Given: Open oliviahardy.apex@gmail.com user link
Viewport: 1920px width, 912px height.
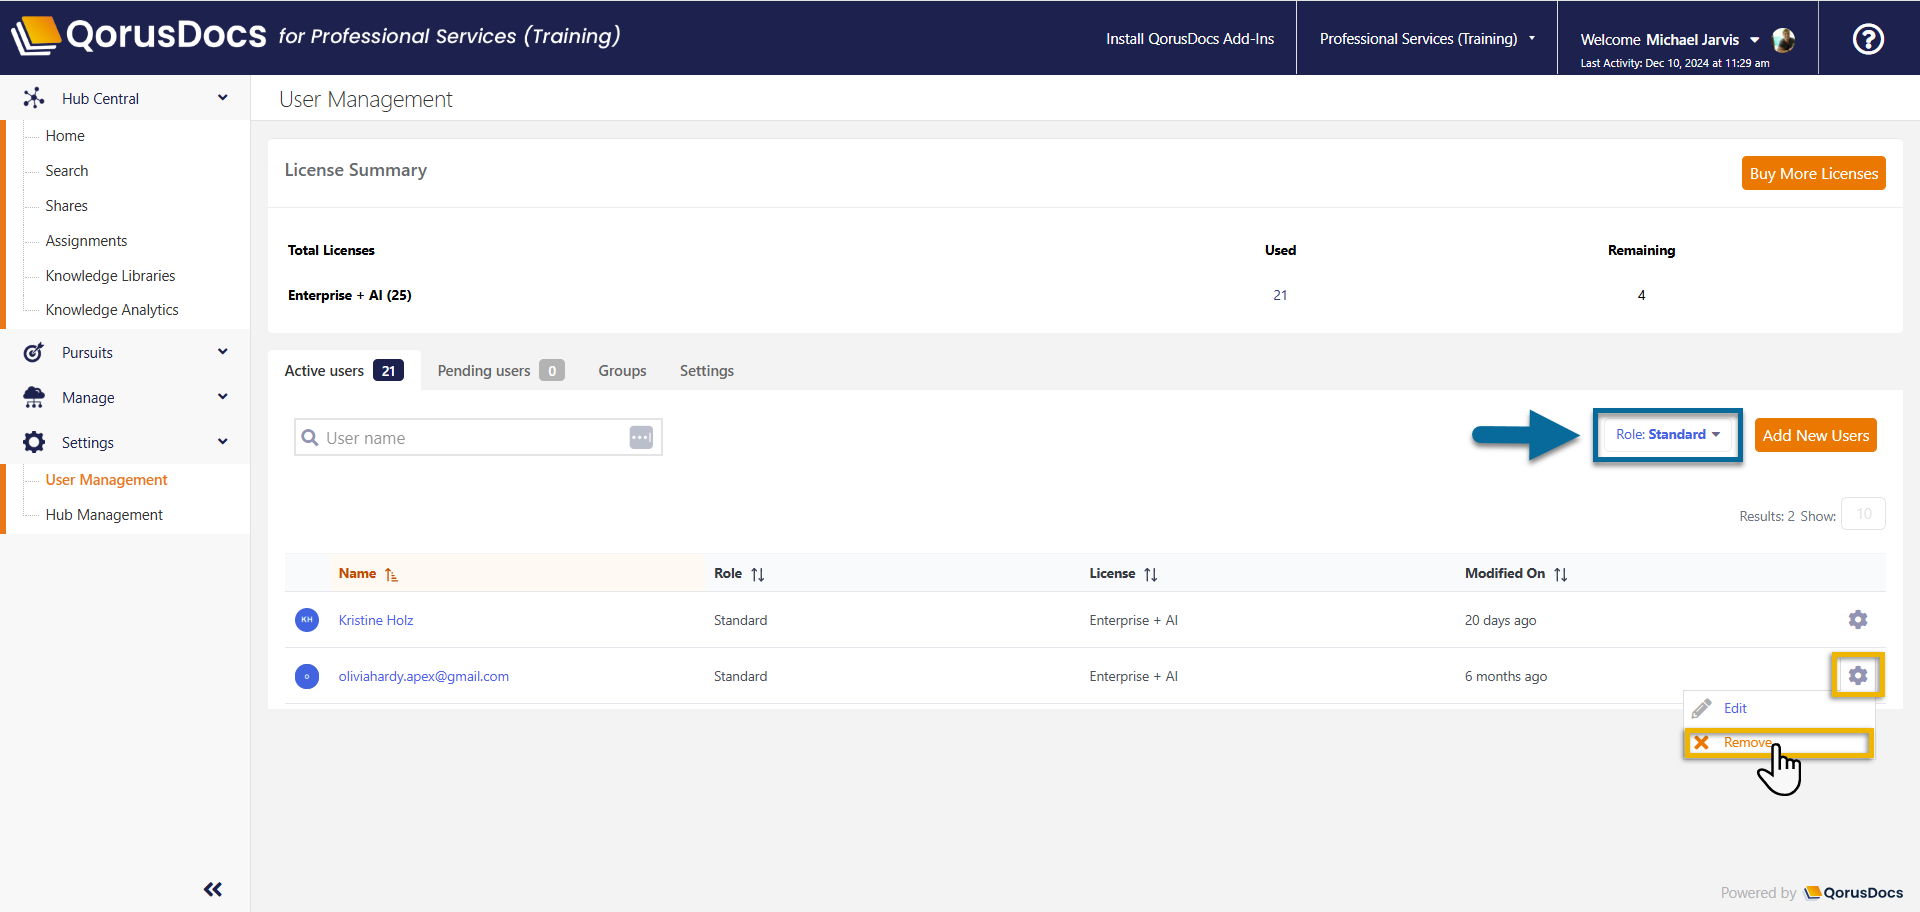Looking at the screenshot, I should [x=424, y=676].
